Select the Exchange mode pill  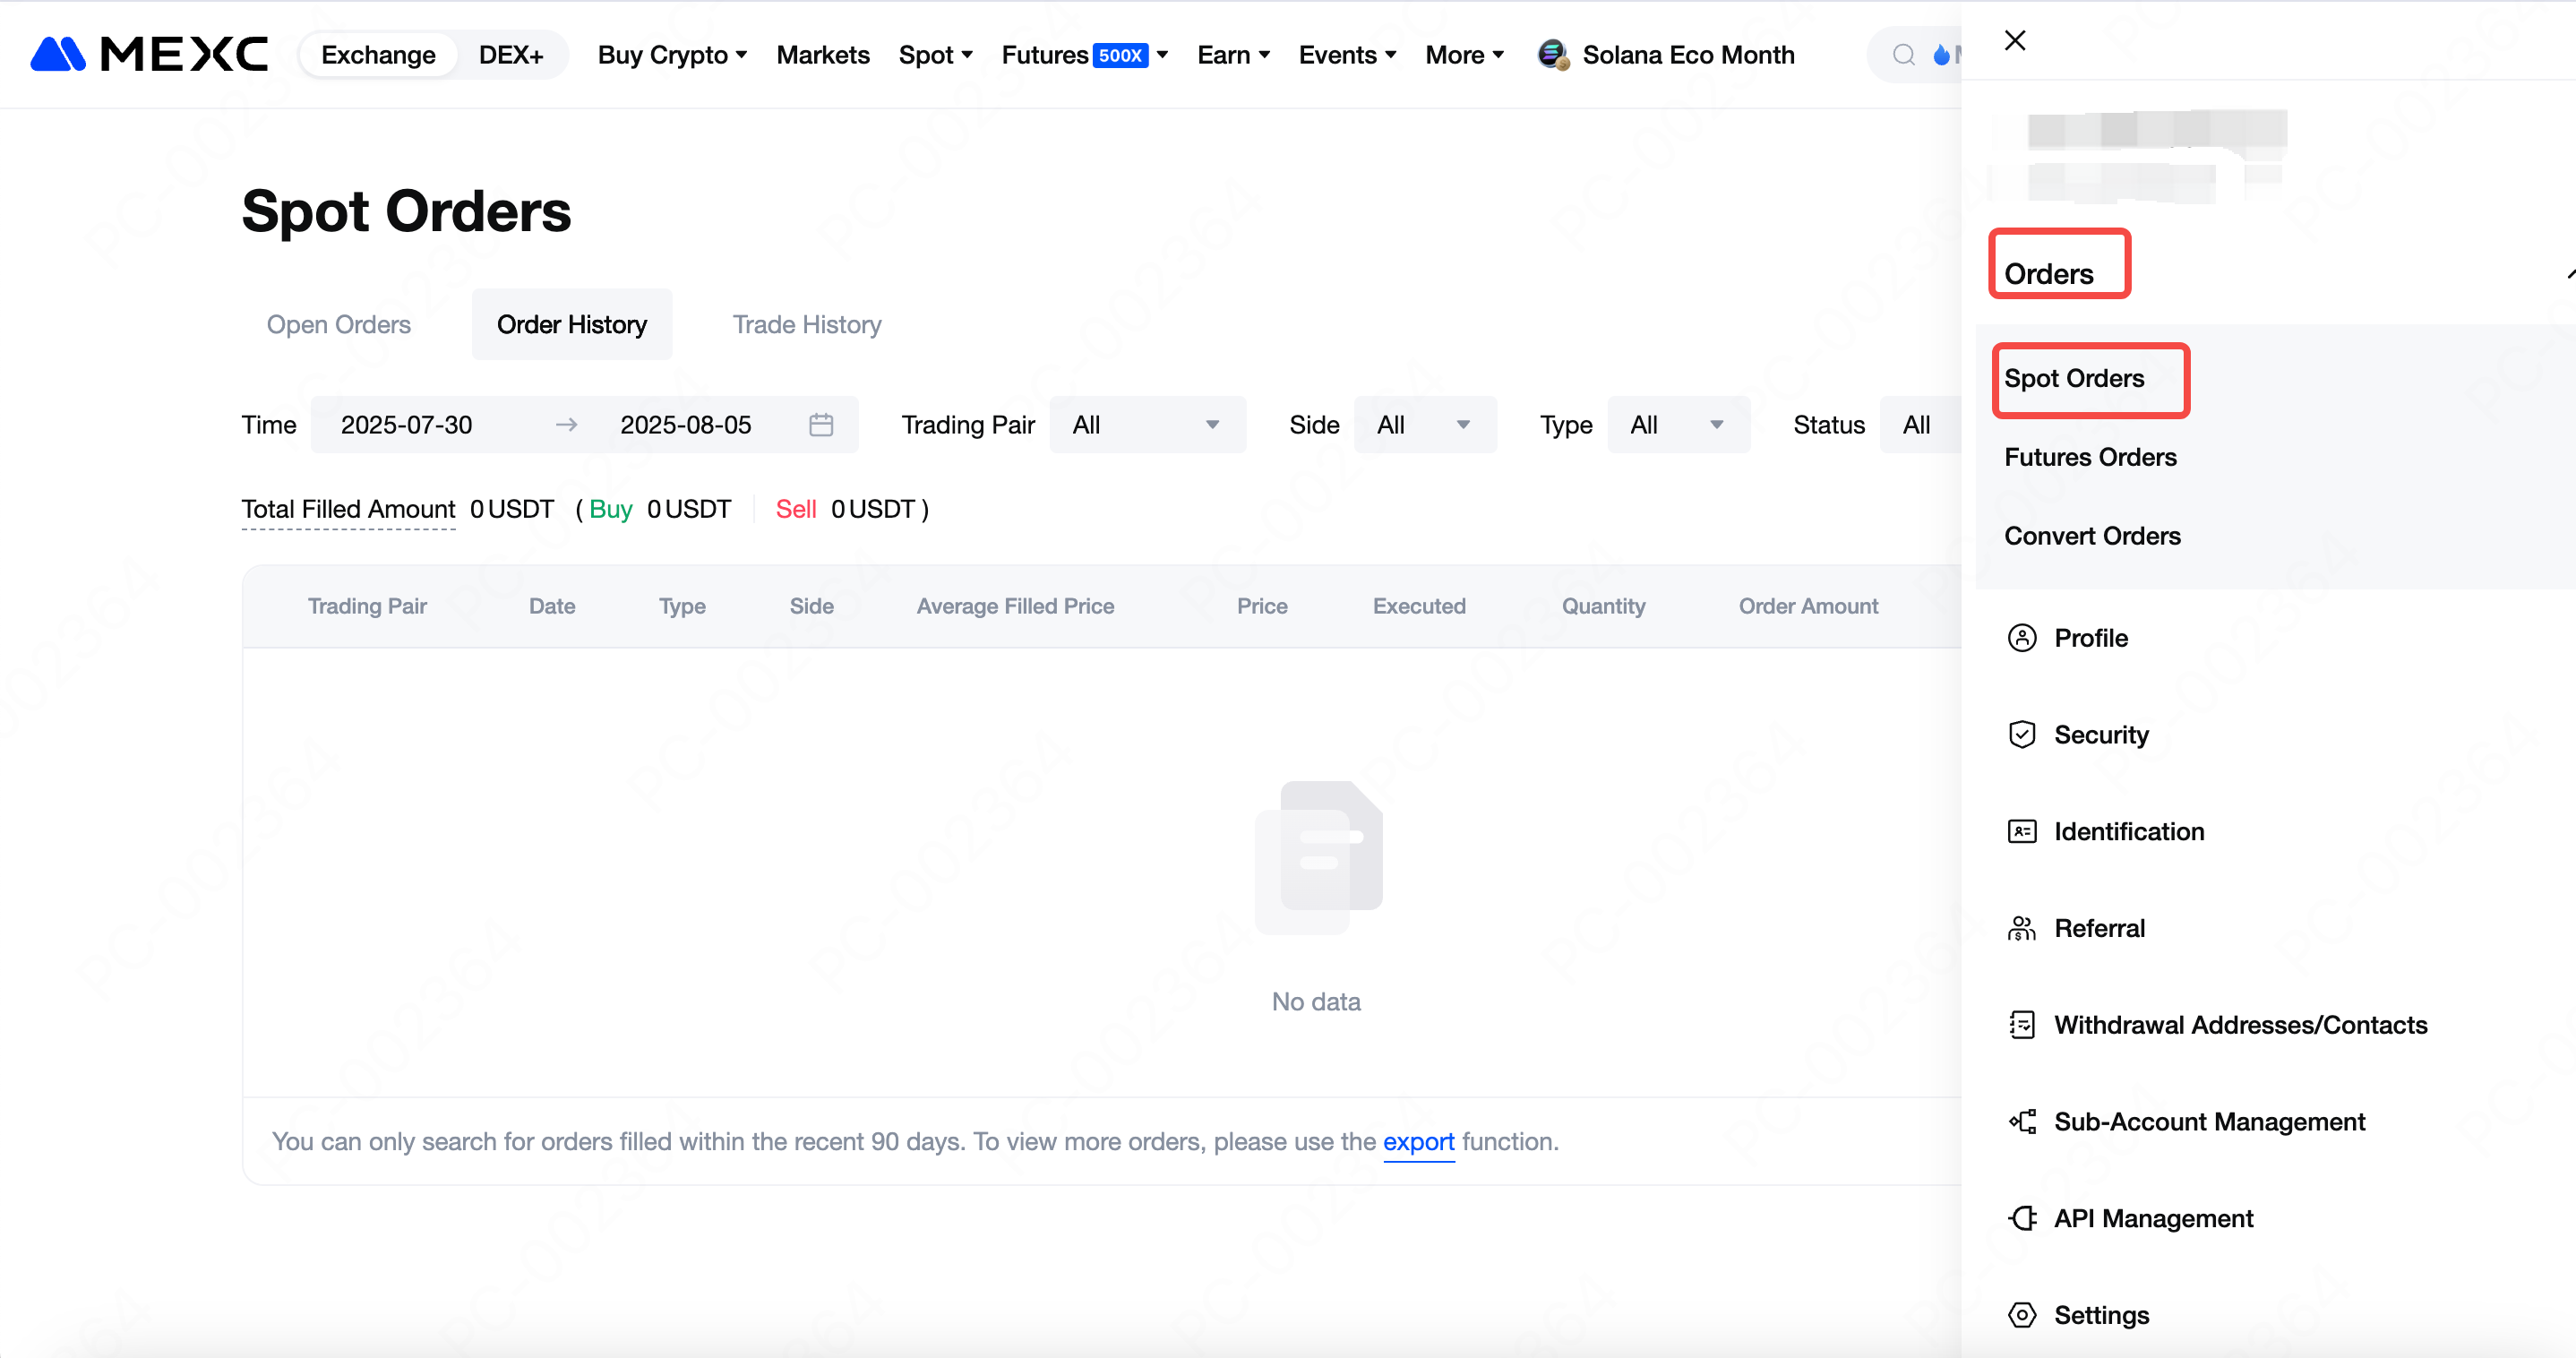(x=378, y=55)
